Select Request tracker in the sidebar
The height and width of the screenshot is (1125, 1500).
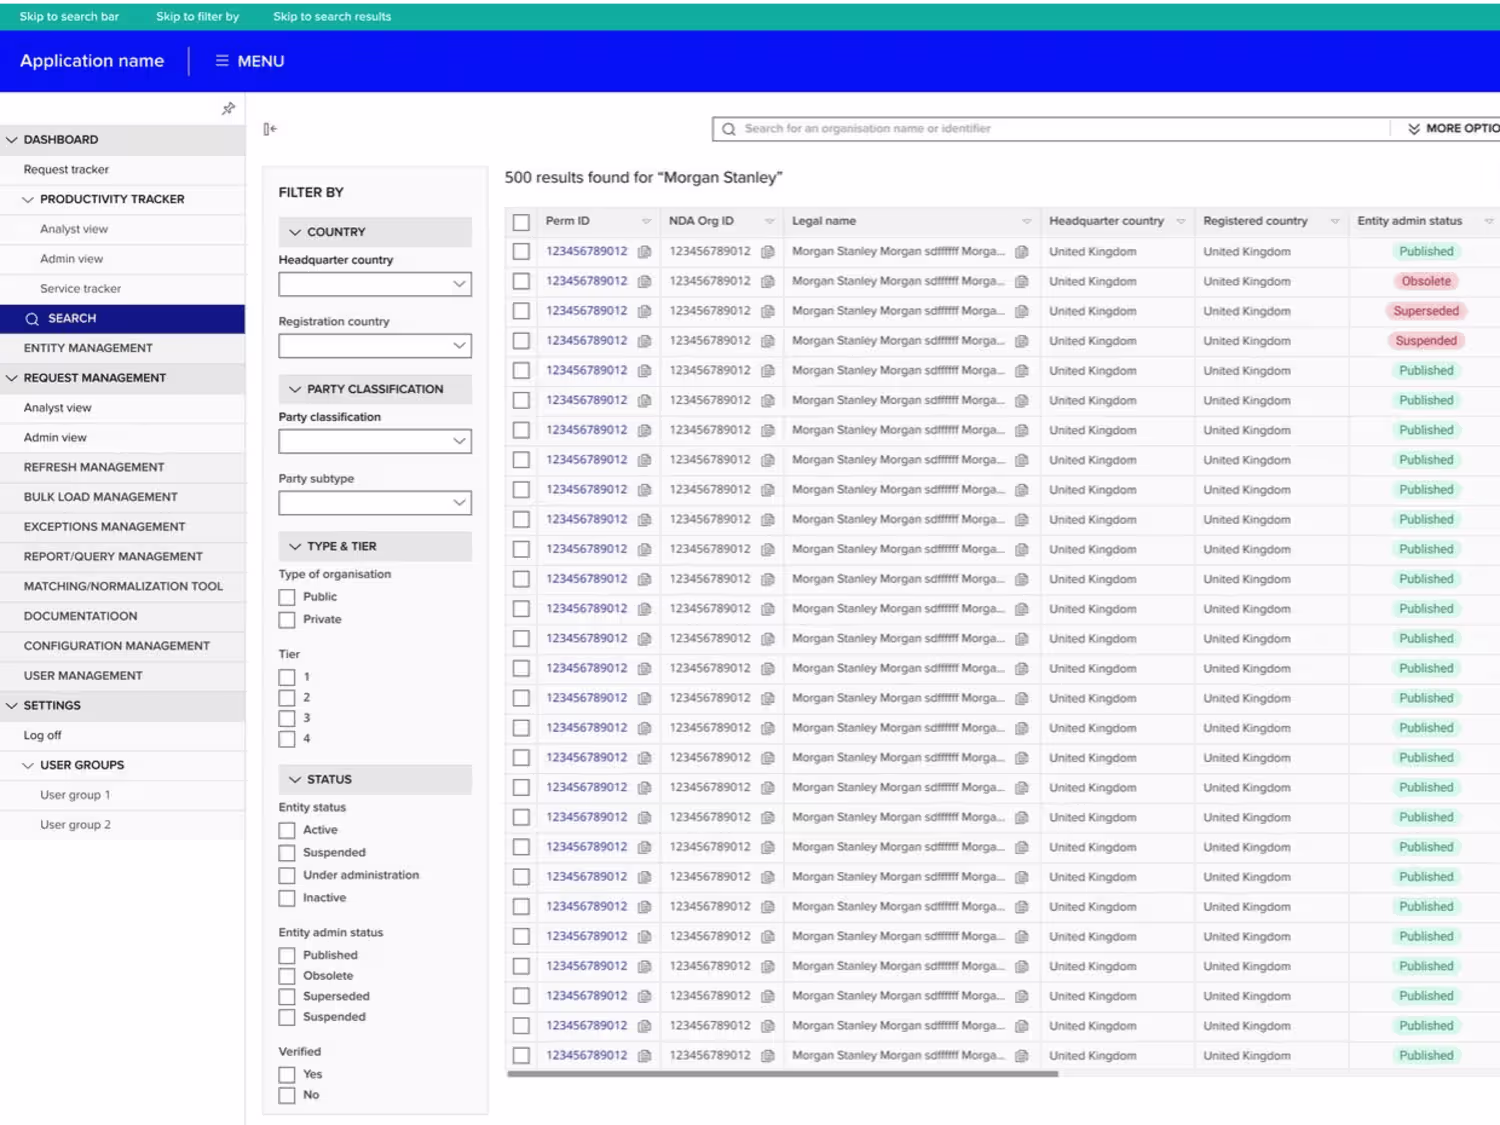pyautogui.click(x=66, y=170)
